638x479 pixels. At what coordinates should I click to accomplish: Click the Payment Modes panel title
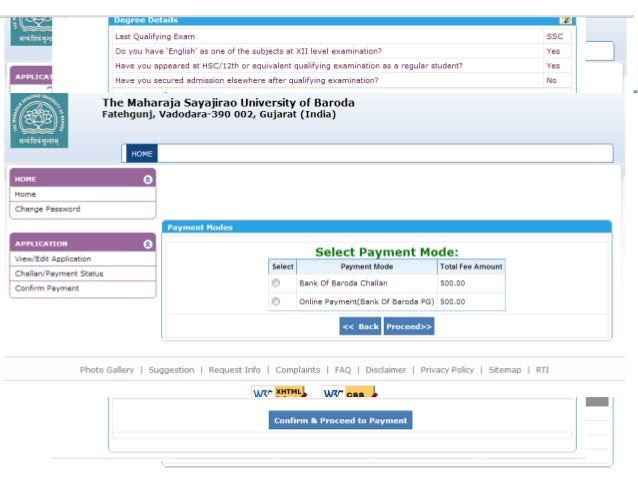pyautogui.click(x=200, y=227)
